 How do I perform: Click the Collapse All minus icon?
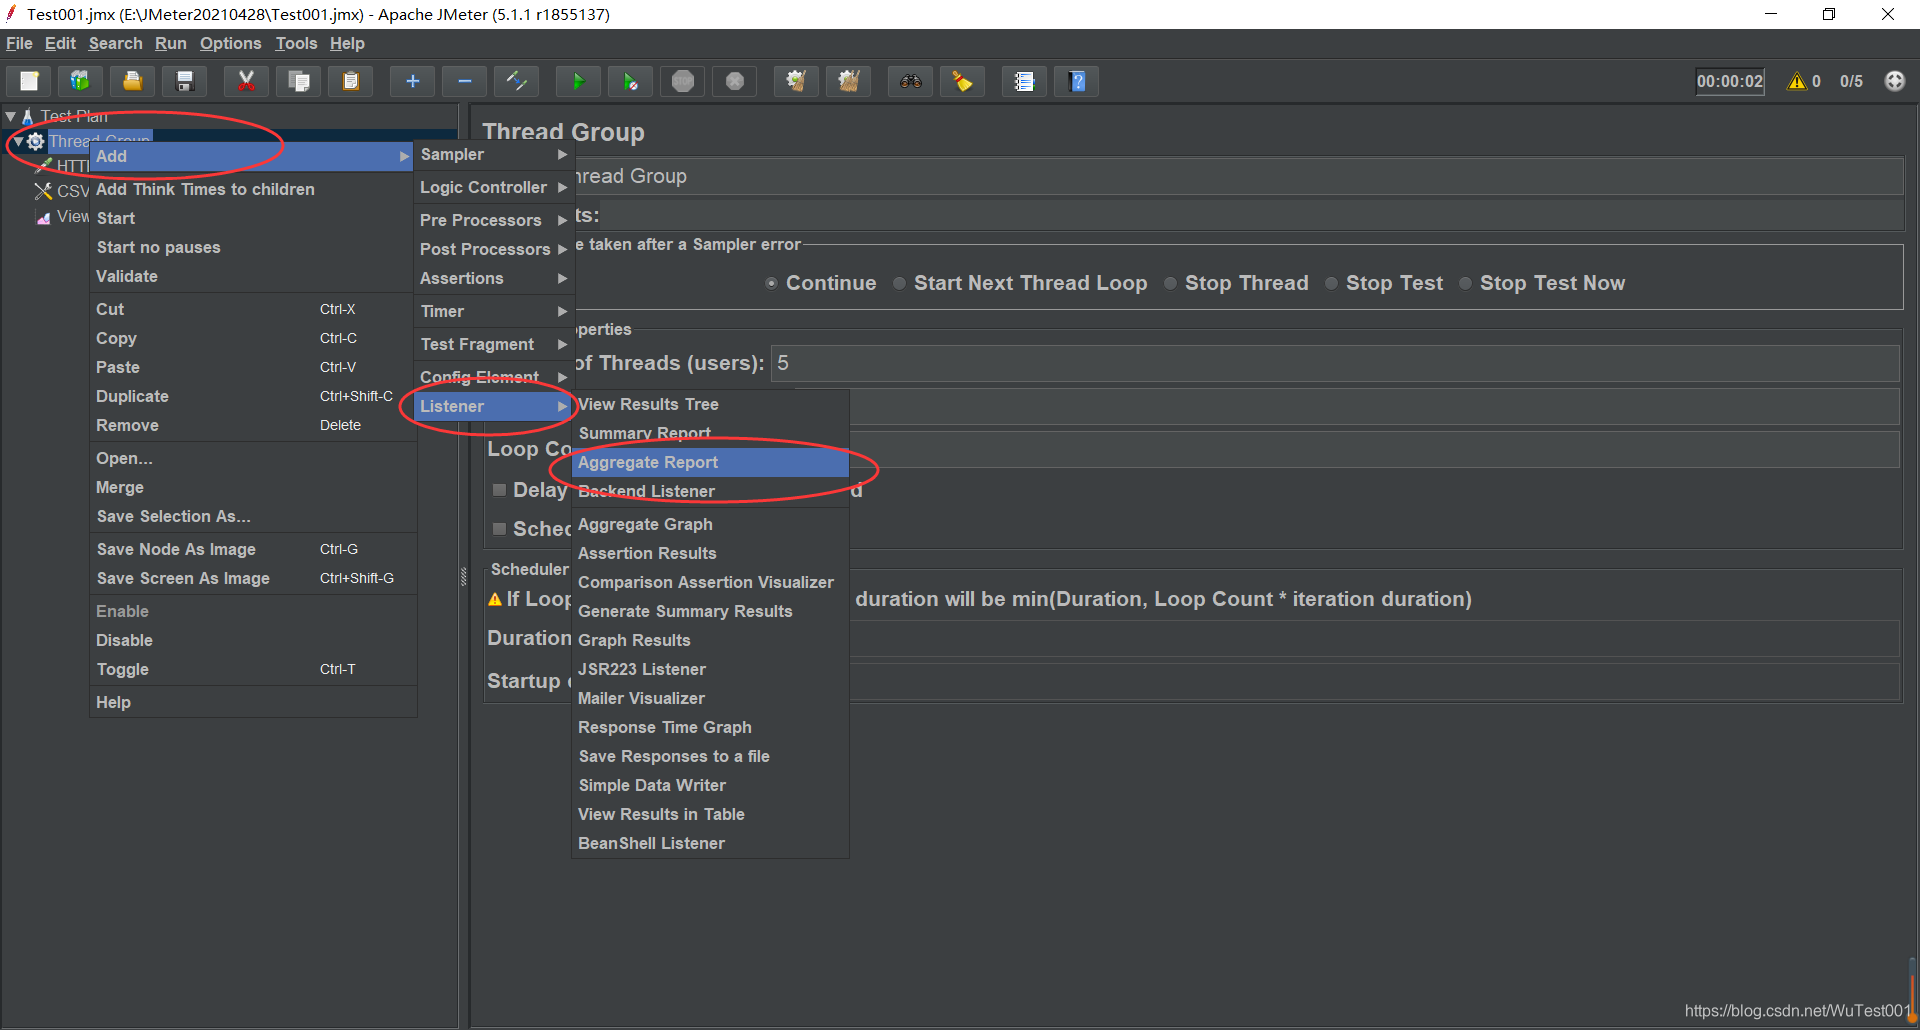click(464, 81)
